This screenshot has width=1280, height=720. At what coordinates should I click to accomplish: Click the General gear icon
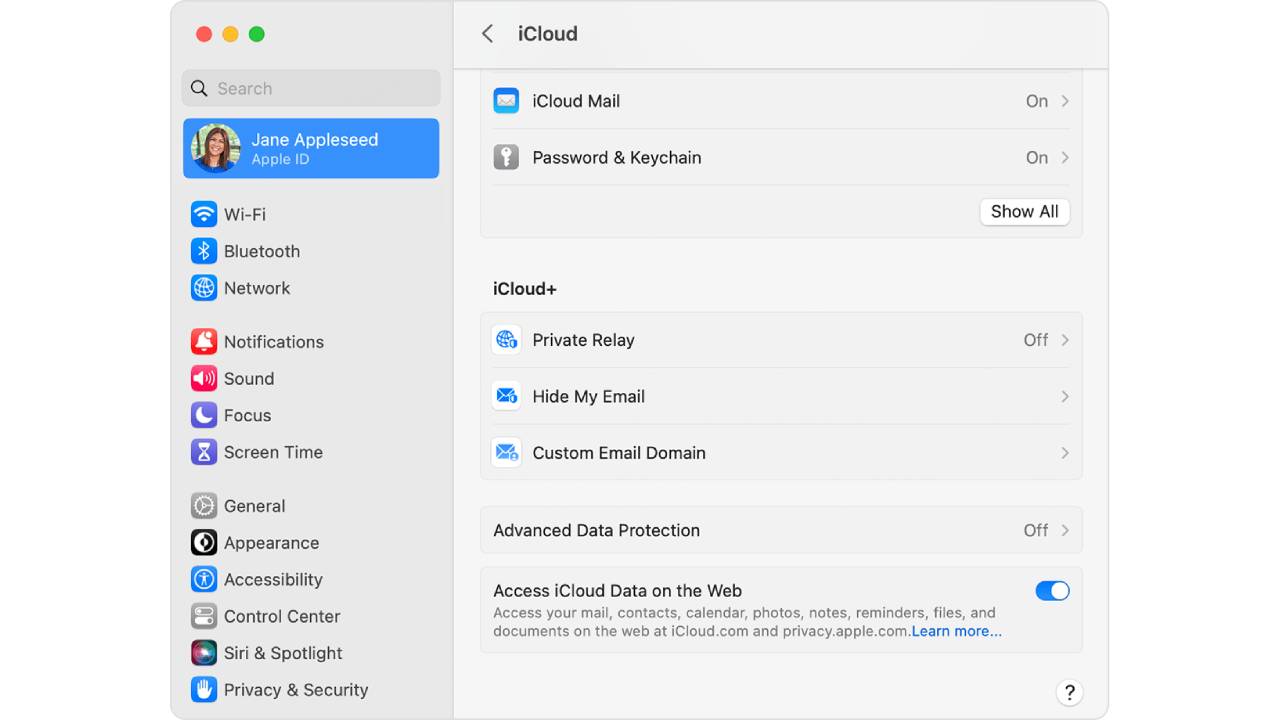point(204,506)
